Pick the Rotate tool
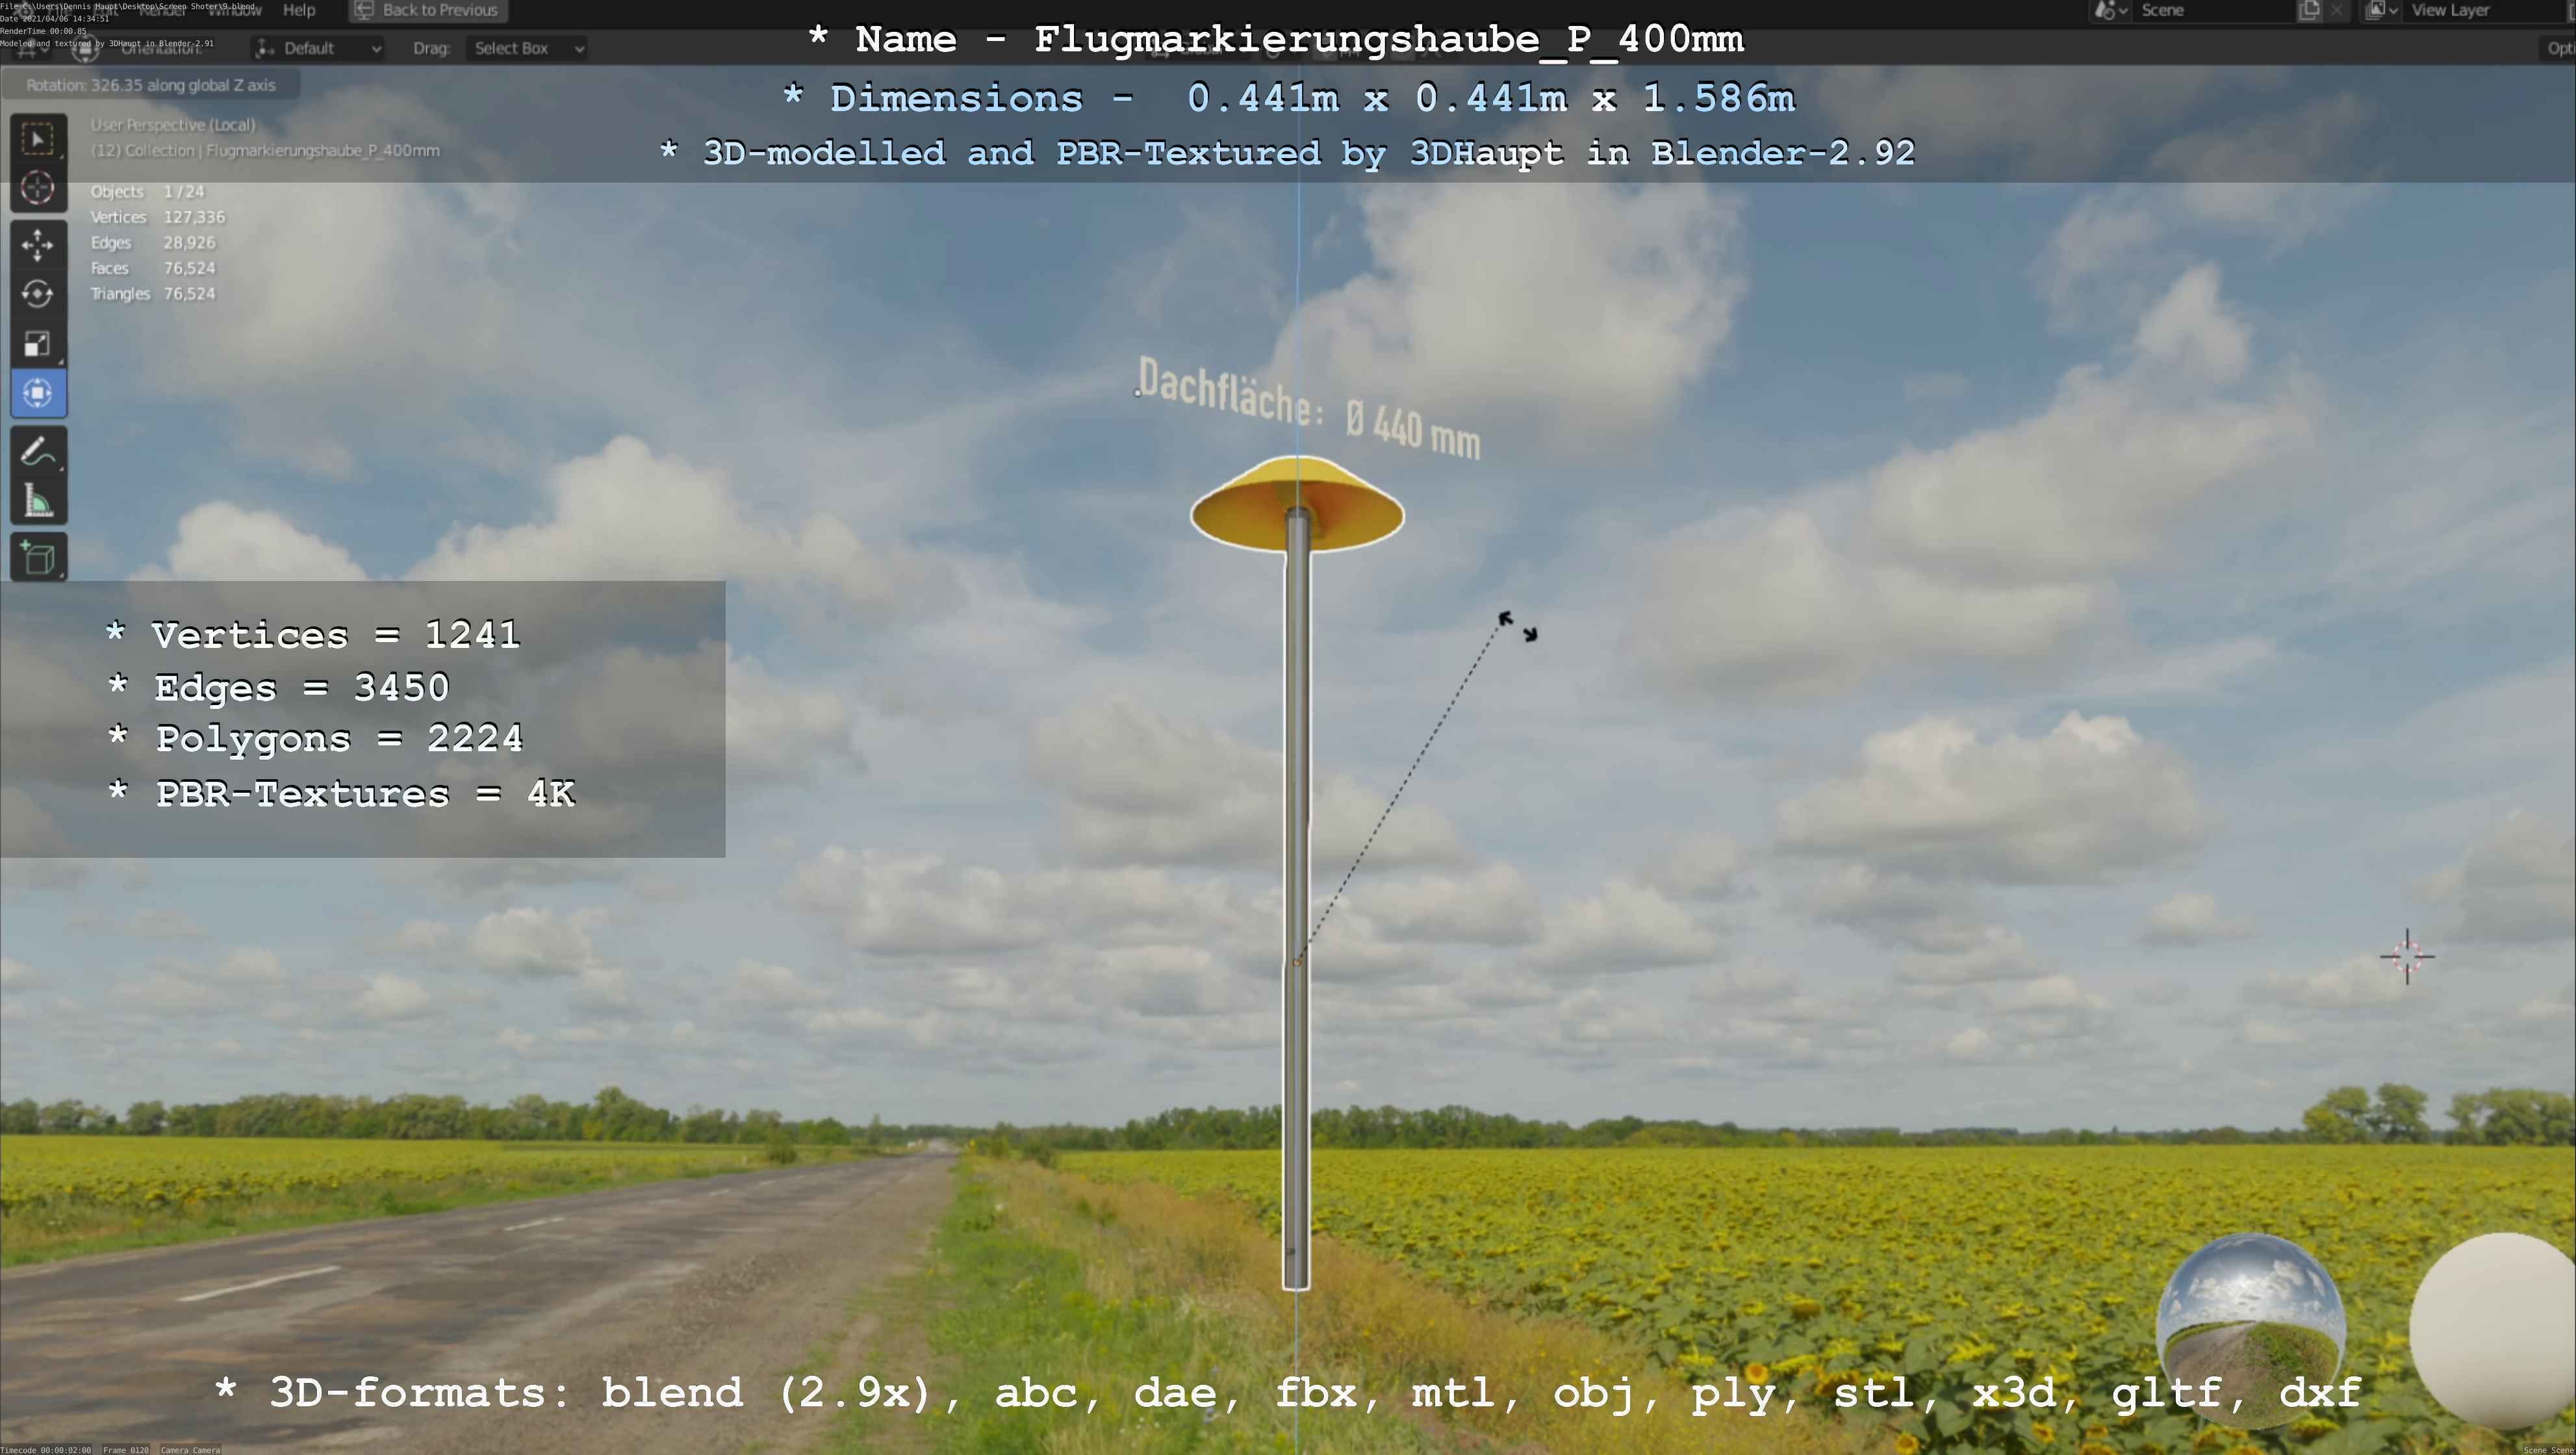The height and width of the screenshot is (1455, 2576). [x=38, y=294]
